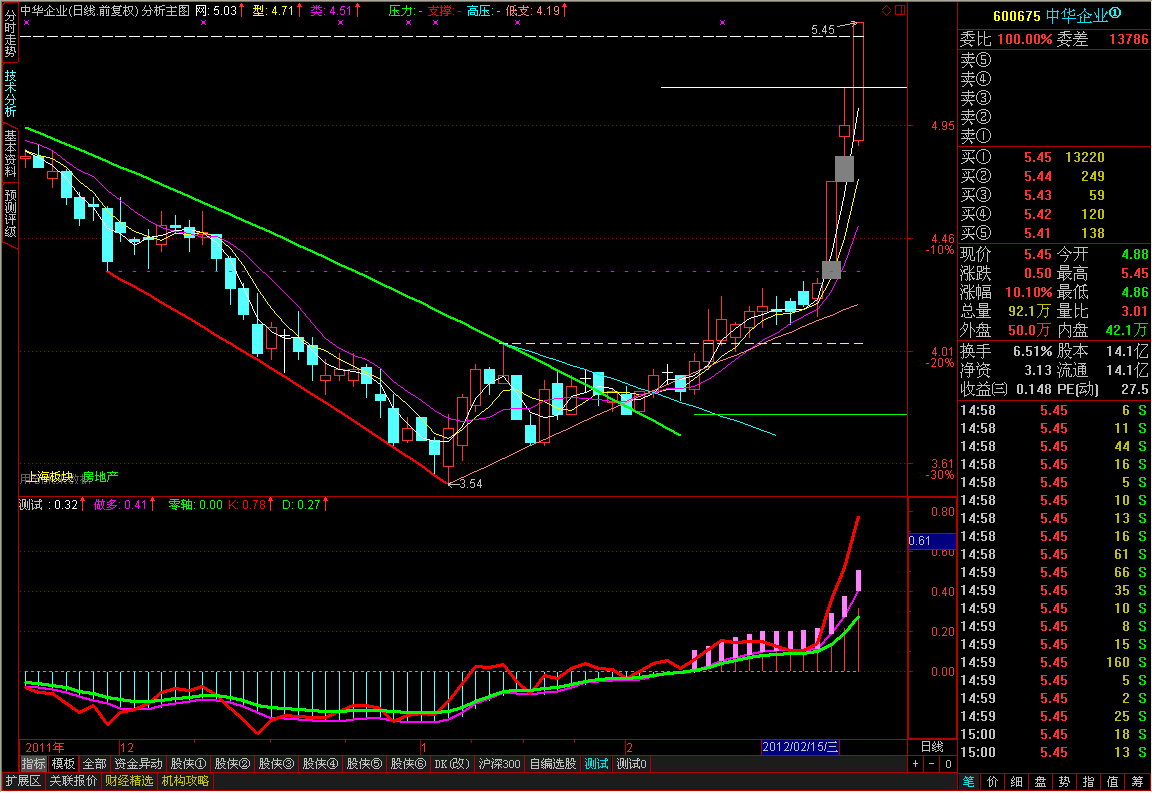The width and height of the screenshot is (1152, 793).
Task: Click the 涨幅 value 10.10%
Action: coord(1029,293)
